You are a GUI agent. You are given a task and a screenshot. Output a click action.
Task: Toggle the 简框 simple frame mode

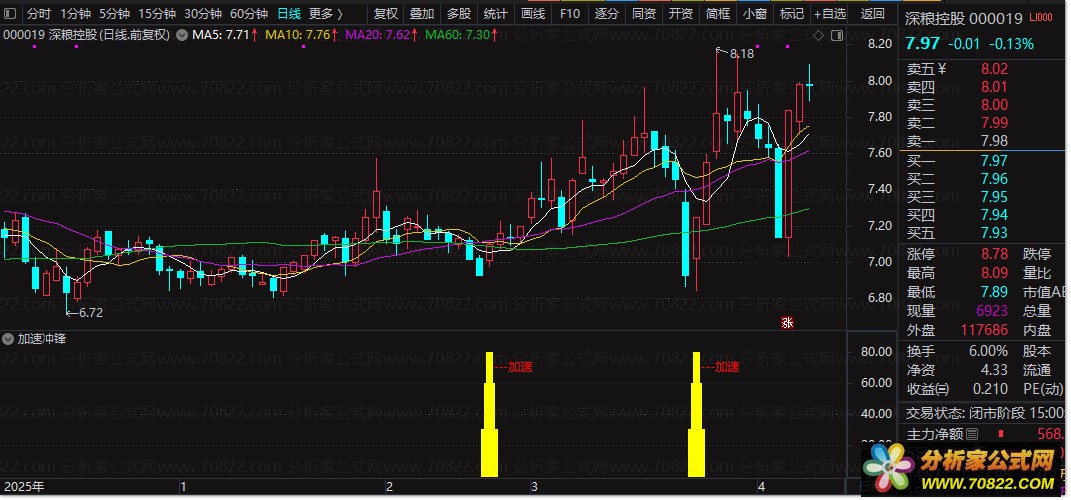coord(718,13)
